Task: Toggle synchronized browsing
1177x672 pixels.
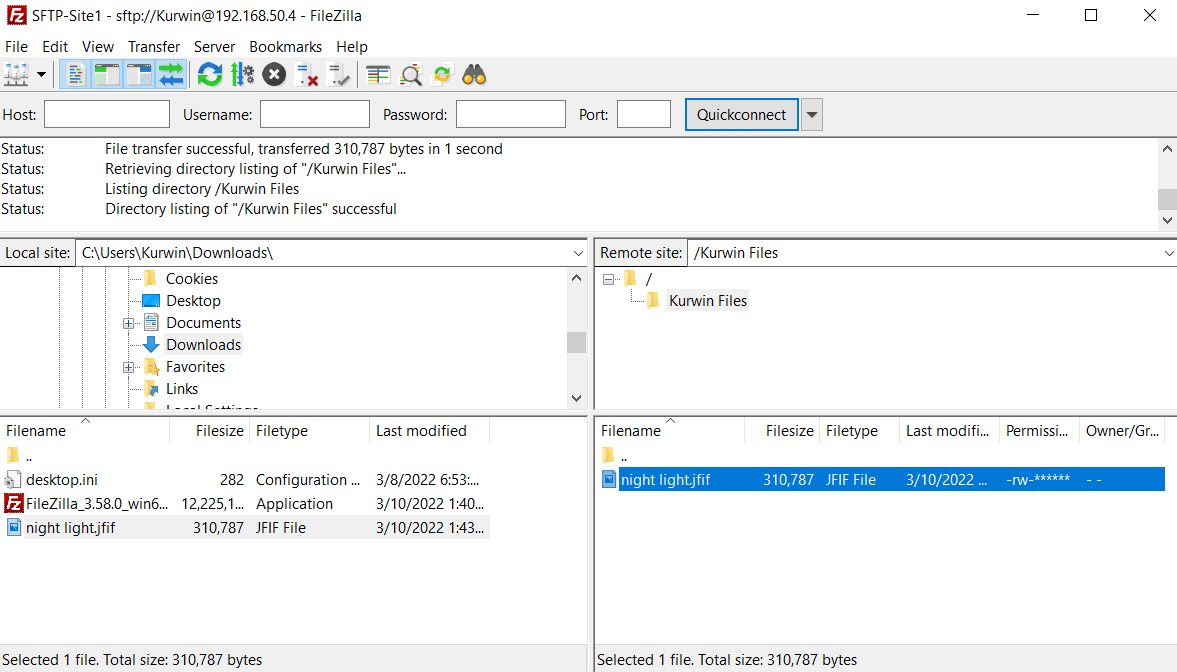Action: pos(442,74)
